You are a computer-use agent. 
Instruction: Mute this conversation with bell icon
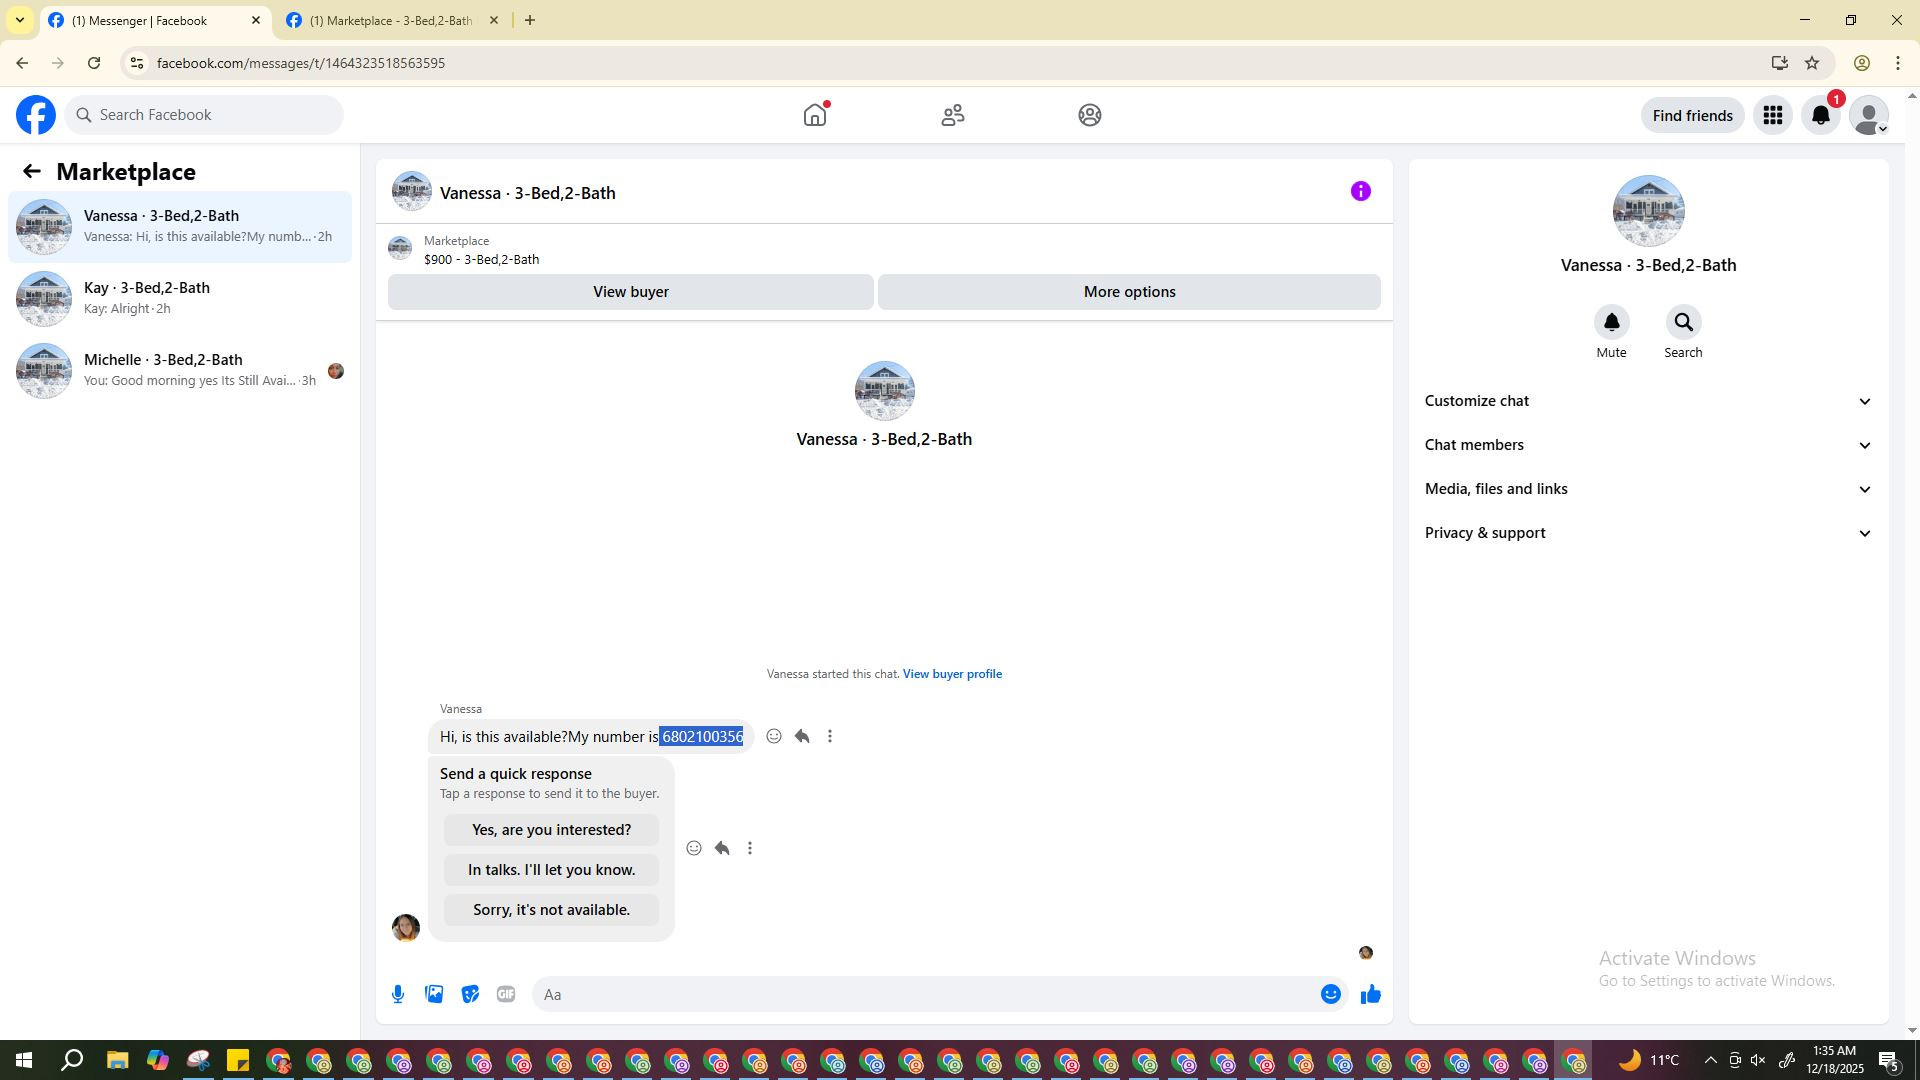[x=1611, y=323]
